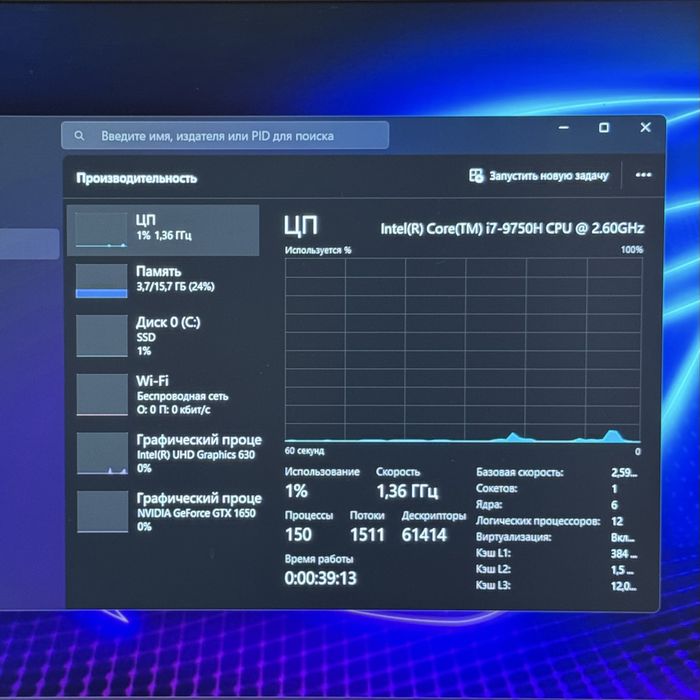
Task: Click the Базовая скорость label
Action: (x=520, y=472)
